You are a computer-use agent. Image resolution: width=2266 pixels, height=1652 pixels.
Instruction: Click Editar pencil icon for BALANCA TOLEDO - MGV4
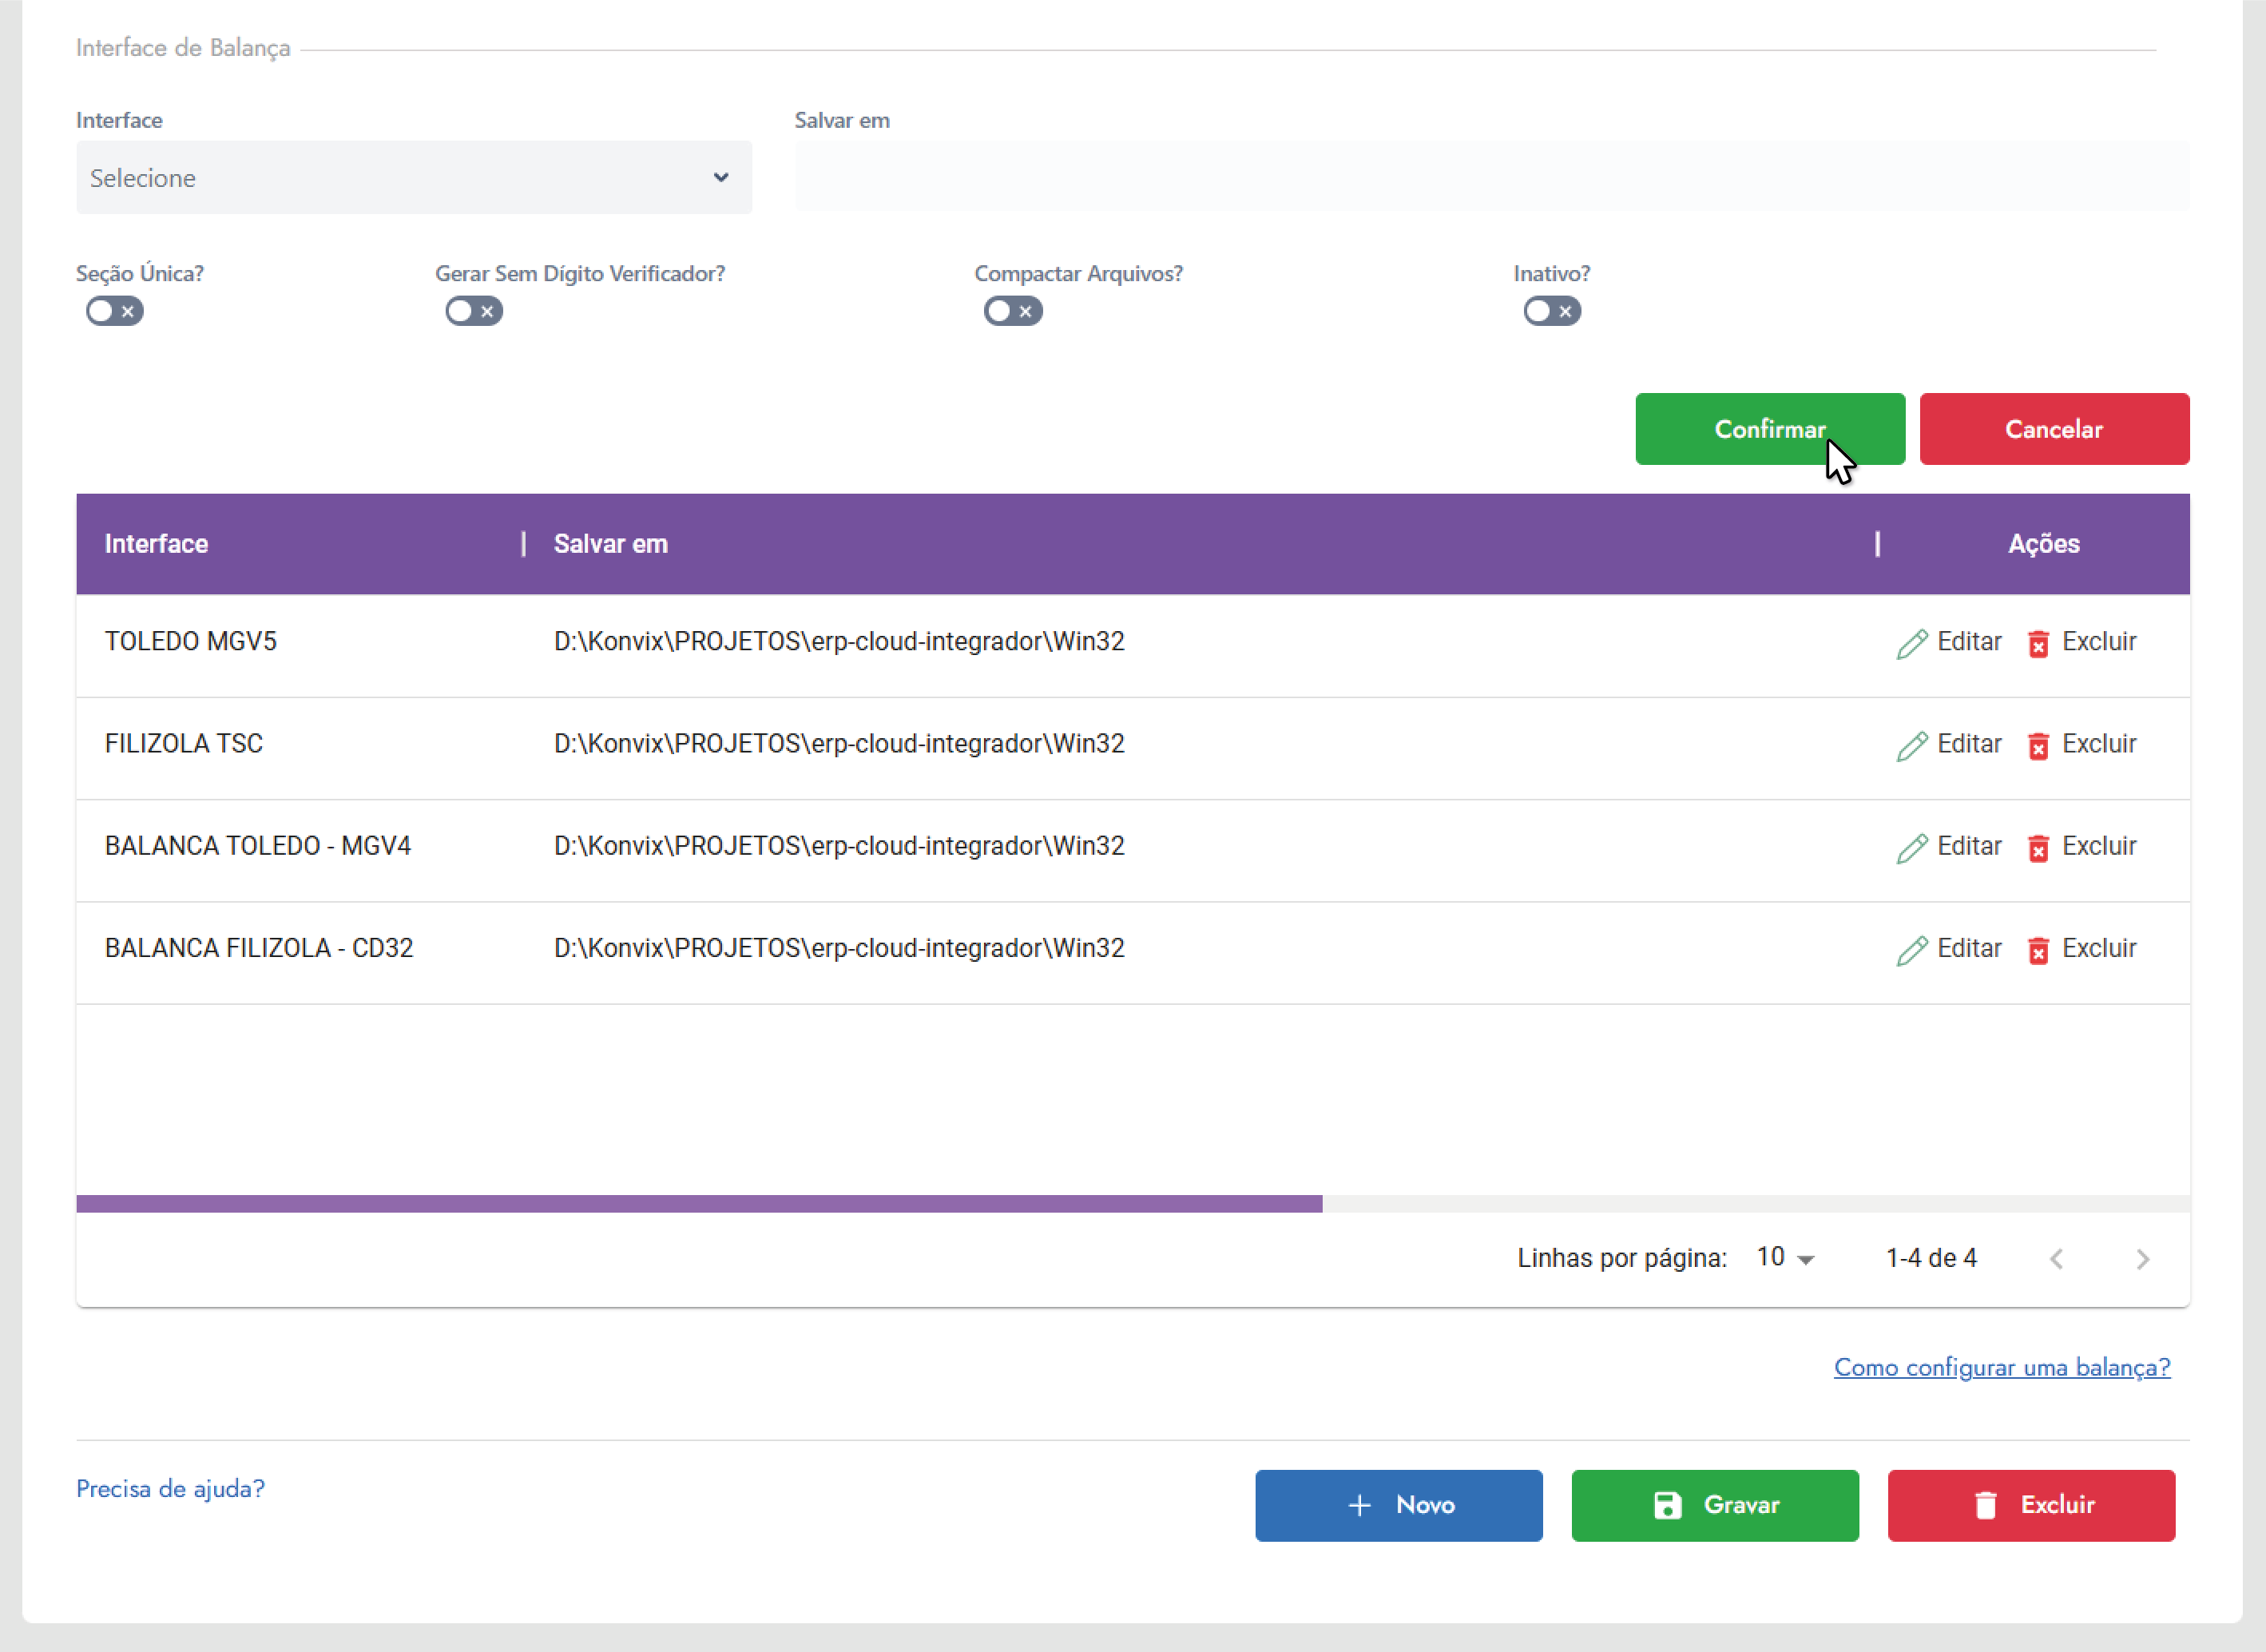point(1911,848)
